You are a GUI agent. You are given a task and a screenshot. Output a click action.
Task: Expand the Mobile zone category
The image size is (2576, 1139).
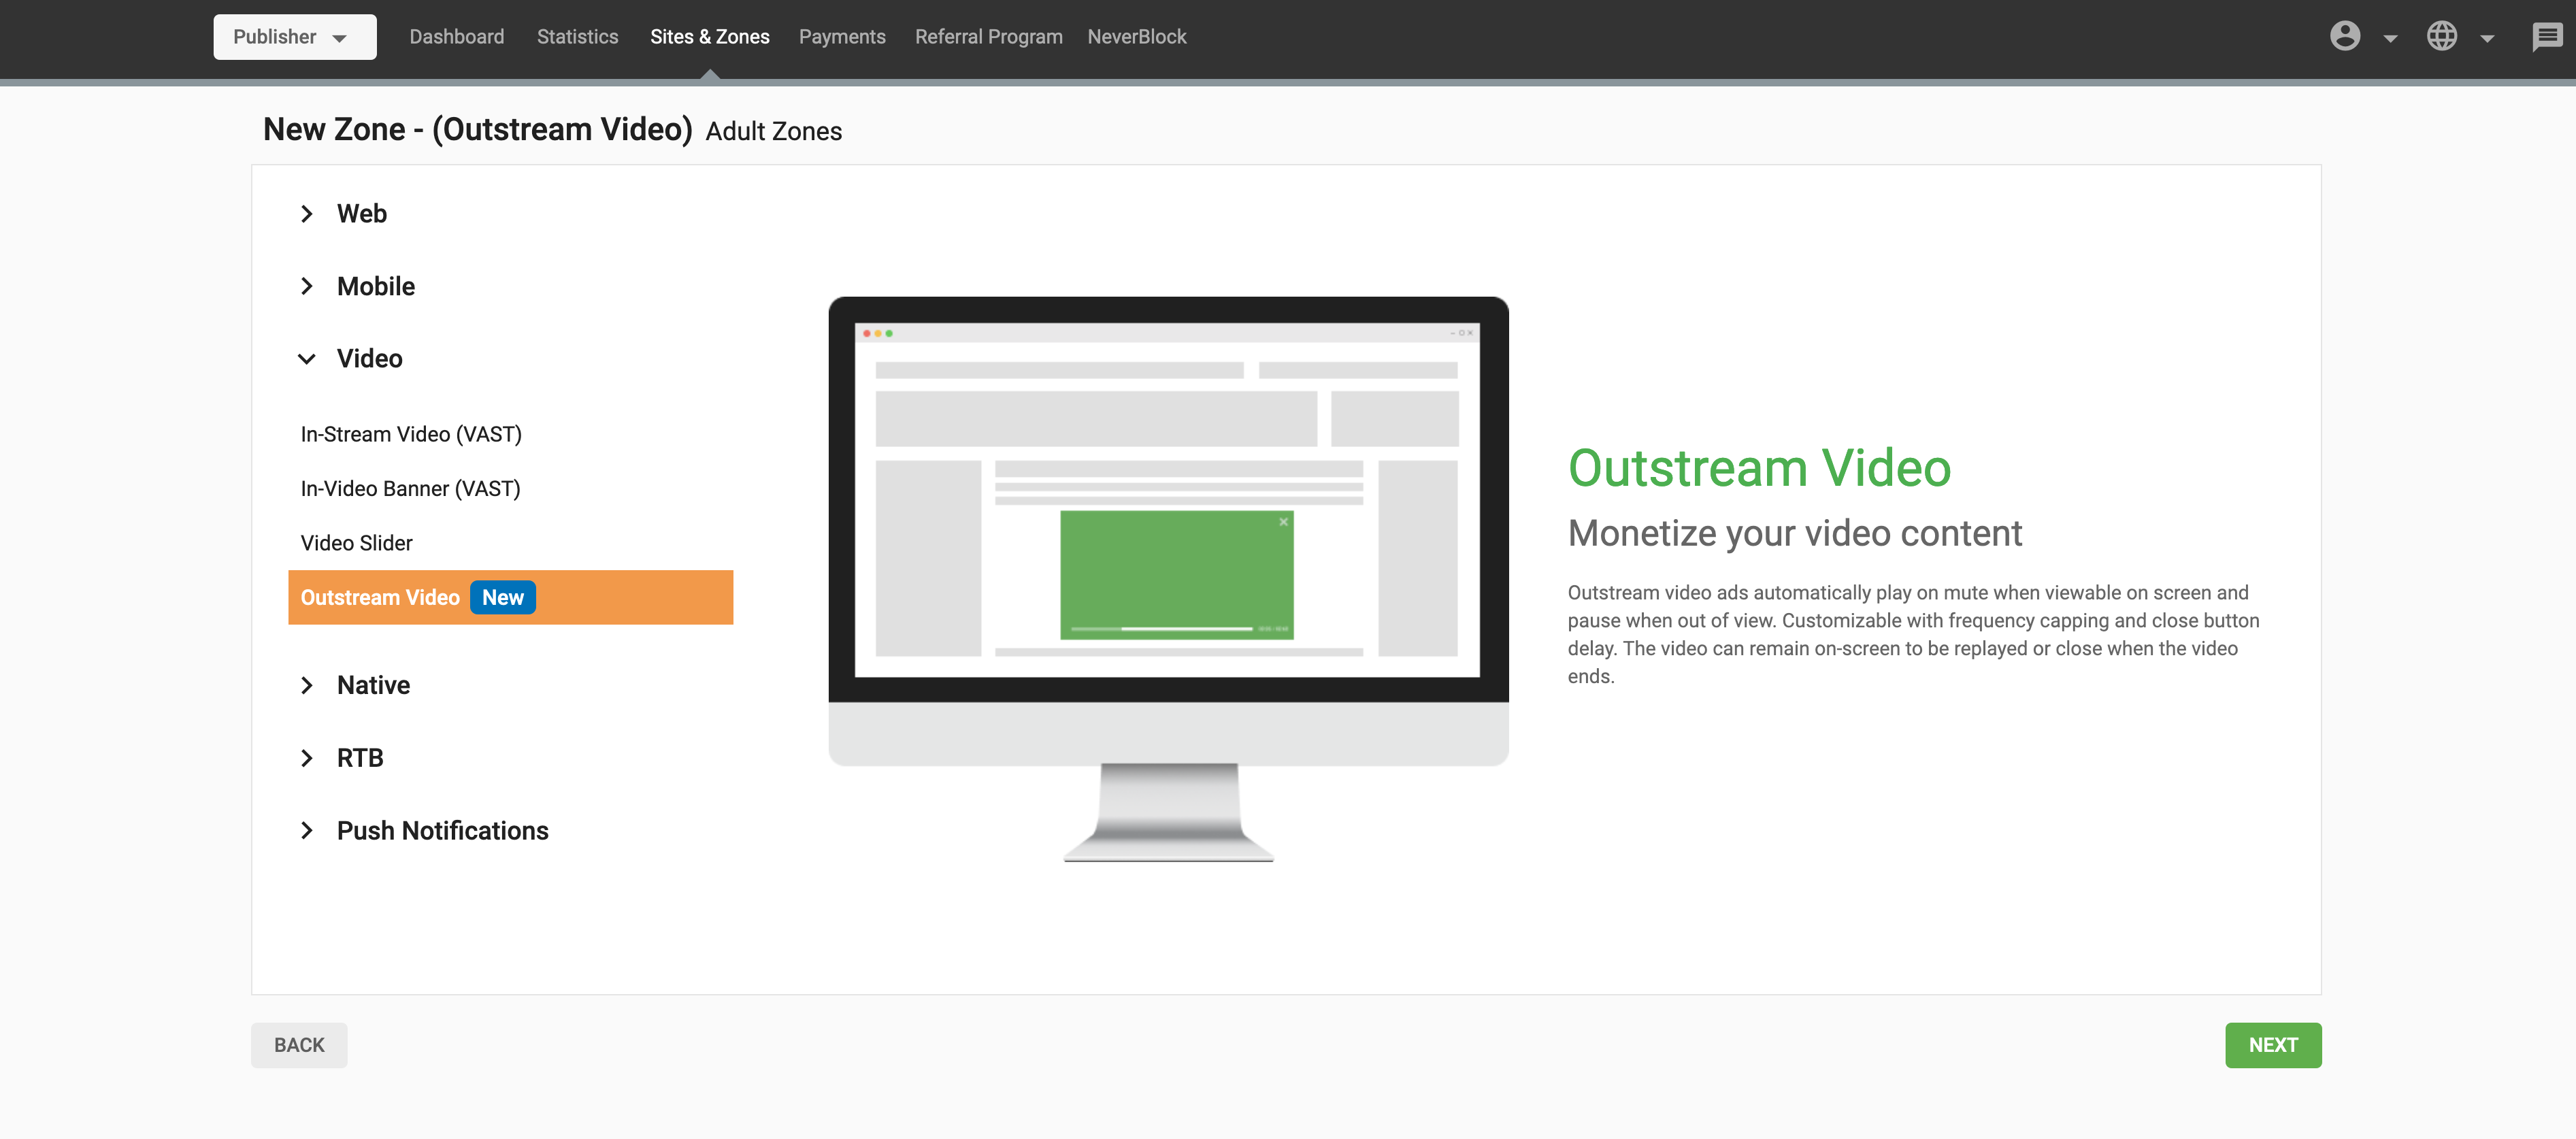pyautogui.click(x=375, y=286)
